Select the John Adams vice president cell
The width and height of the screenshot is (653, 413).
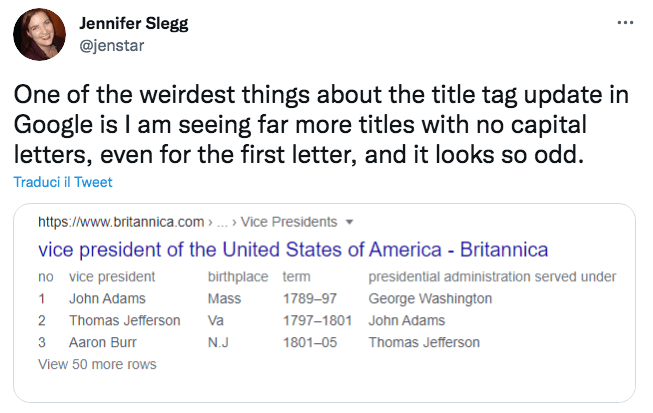[x=107, y=299]
